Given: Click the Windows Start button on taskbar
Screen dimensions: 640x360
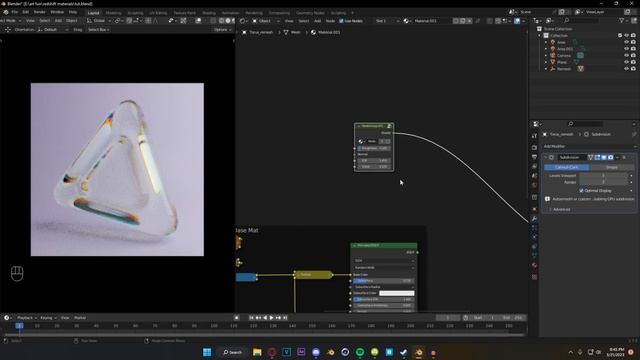Looking at the screenshot, I should point(207,352).
